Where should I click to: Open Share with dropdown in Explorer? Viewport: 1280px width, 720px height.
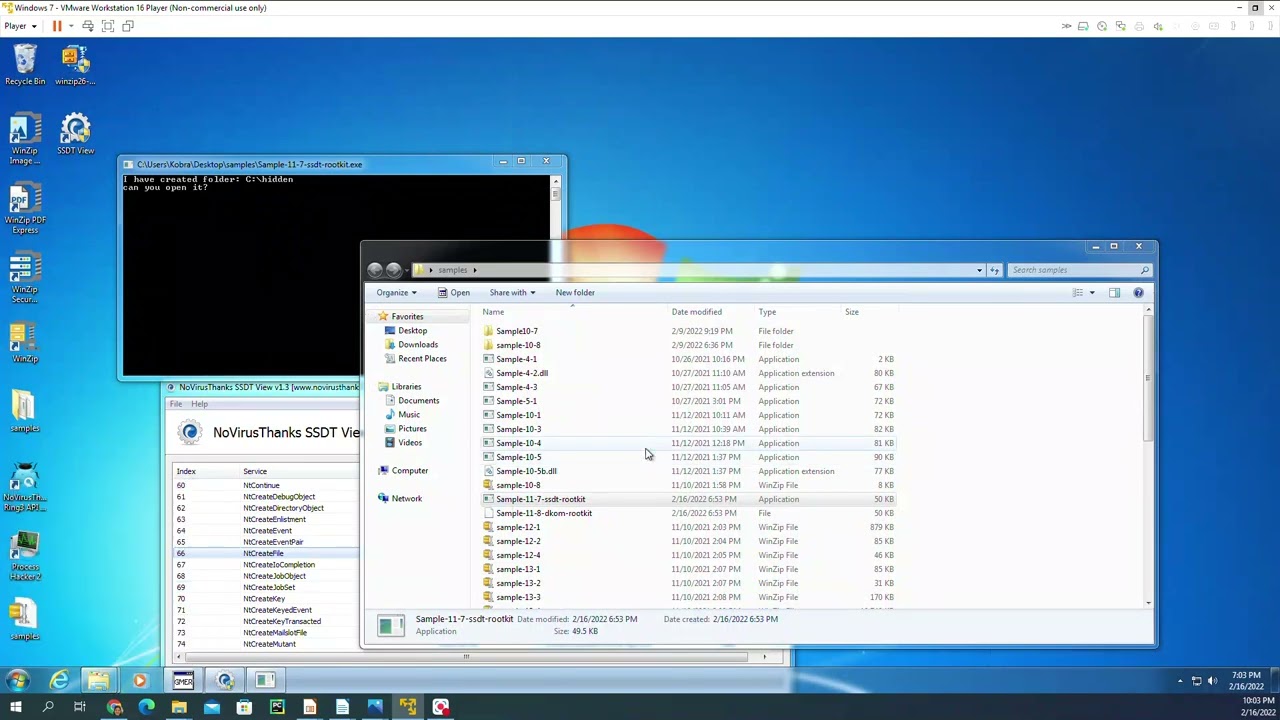(512, 293)
